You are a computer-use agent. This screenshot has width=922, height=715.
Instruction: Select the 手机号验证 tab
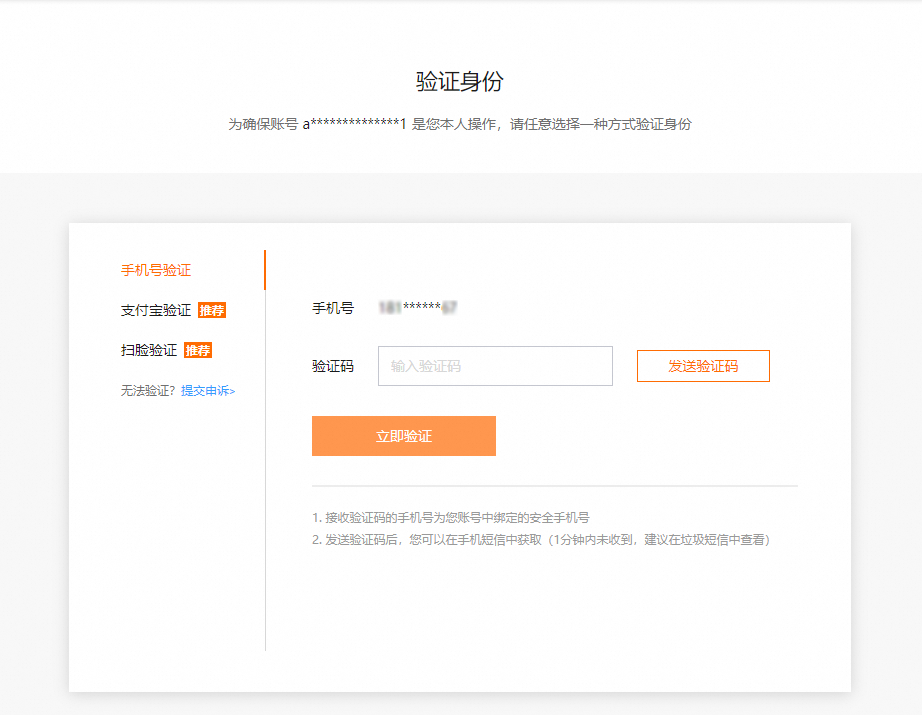coord(156,270)
